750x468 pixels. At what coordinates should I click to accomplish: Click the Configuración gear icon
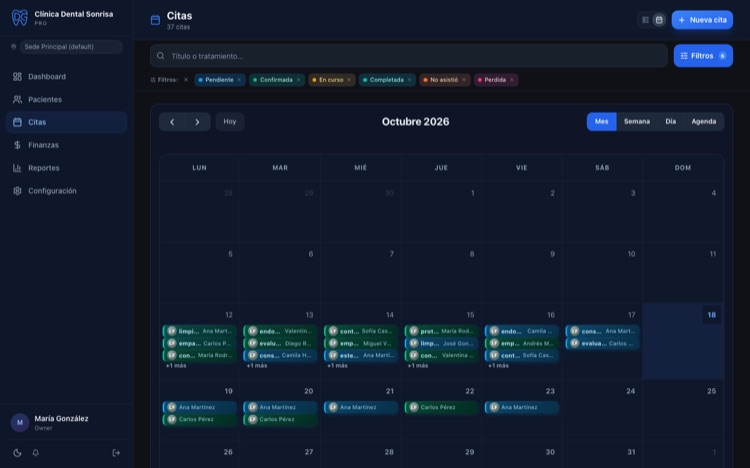[x=17, y=190]
